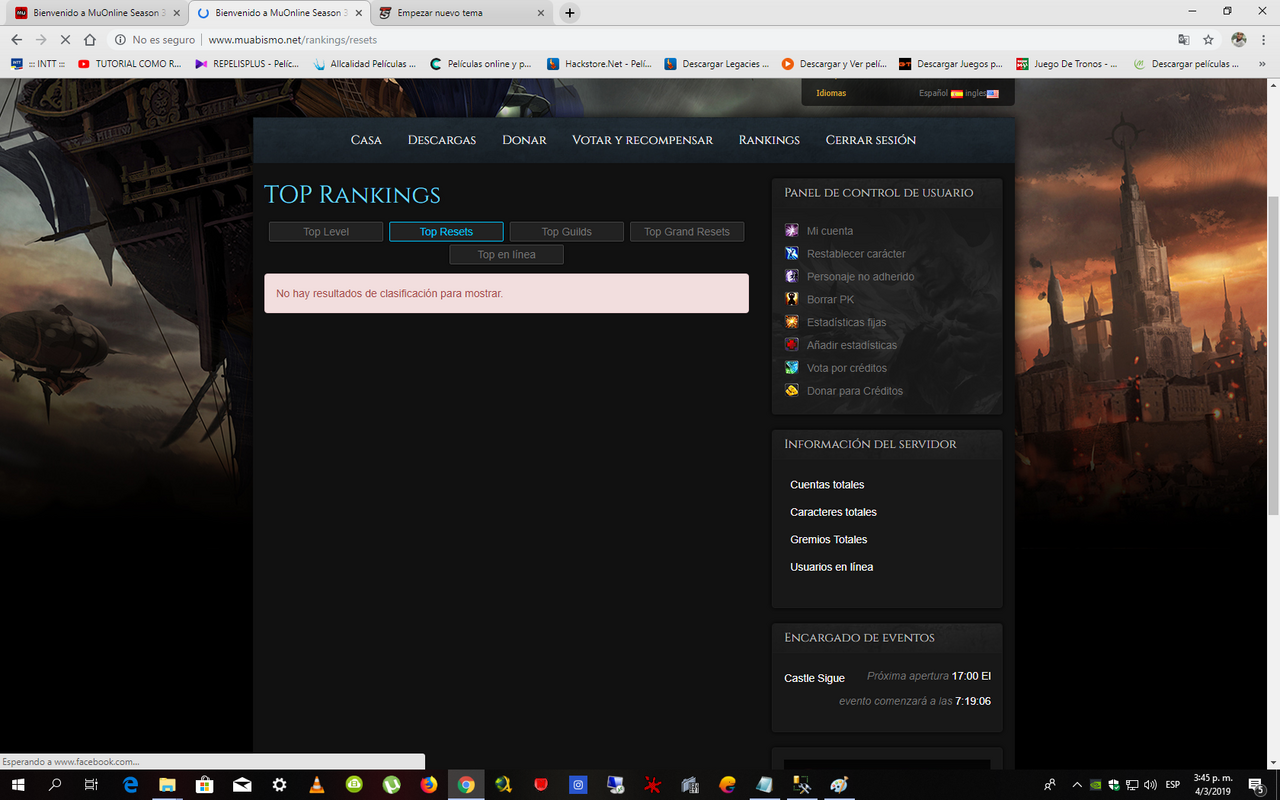The width and height of the screenshot is (1280, 800).
Task: Open File Explorer from the taskbar
Action: pyautogui.click(x=167, y=785)
